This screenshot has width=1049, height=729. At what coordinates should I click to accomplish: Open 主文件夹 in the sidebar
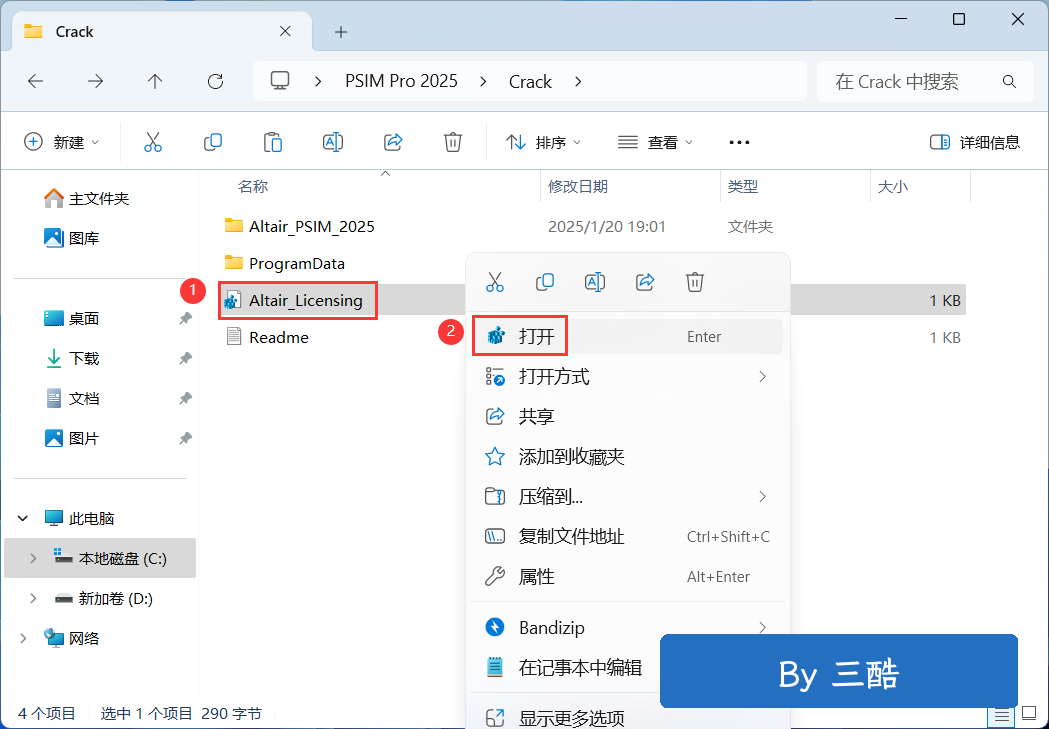[99, 199]
